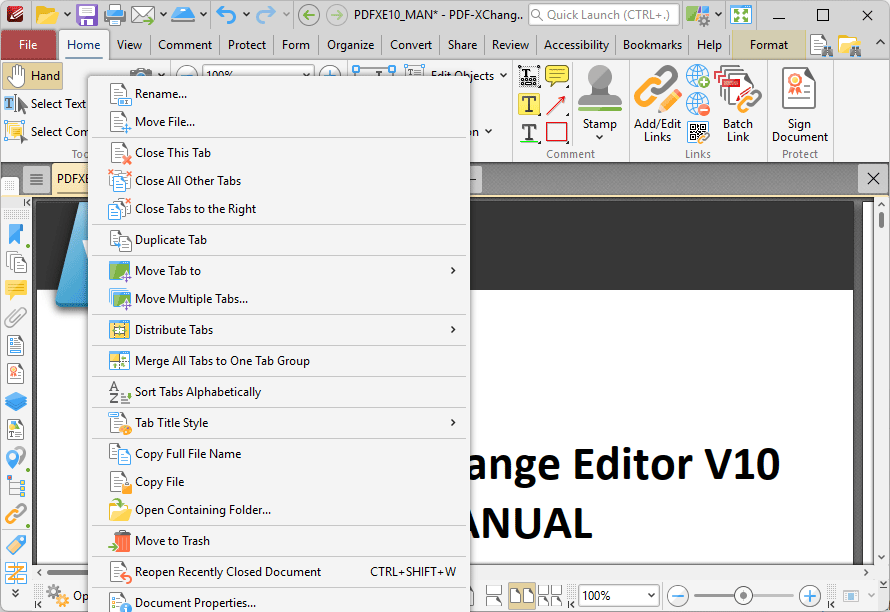Click the green back navigation arrow

pyautogui.click(x=309, y=15)
